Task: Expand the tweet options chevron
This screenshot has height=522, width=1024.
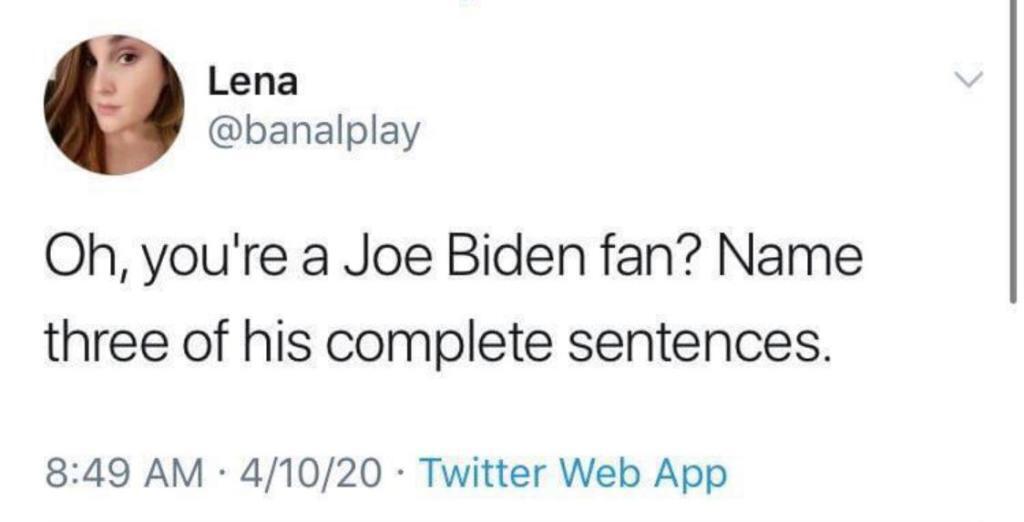Action: pos(968,80)
